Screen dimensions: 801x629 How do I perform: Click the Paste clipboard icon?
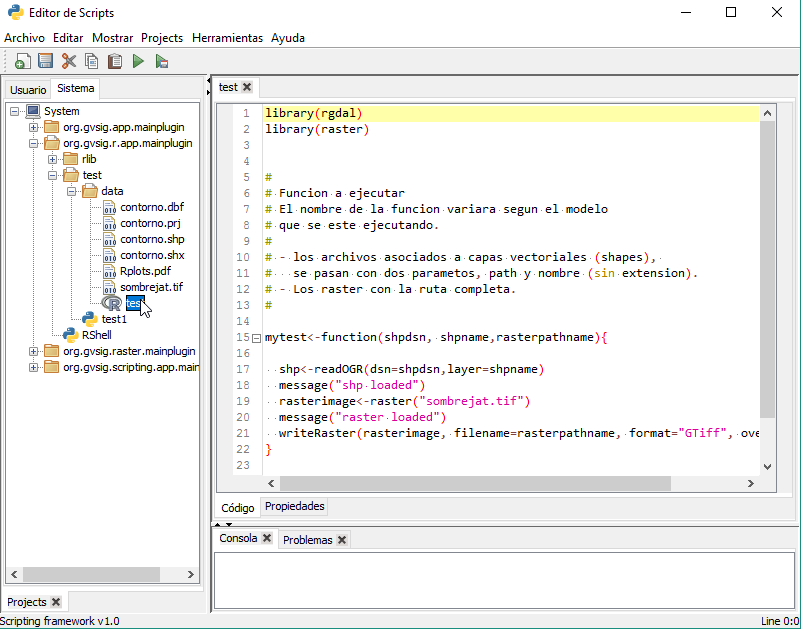115,62
